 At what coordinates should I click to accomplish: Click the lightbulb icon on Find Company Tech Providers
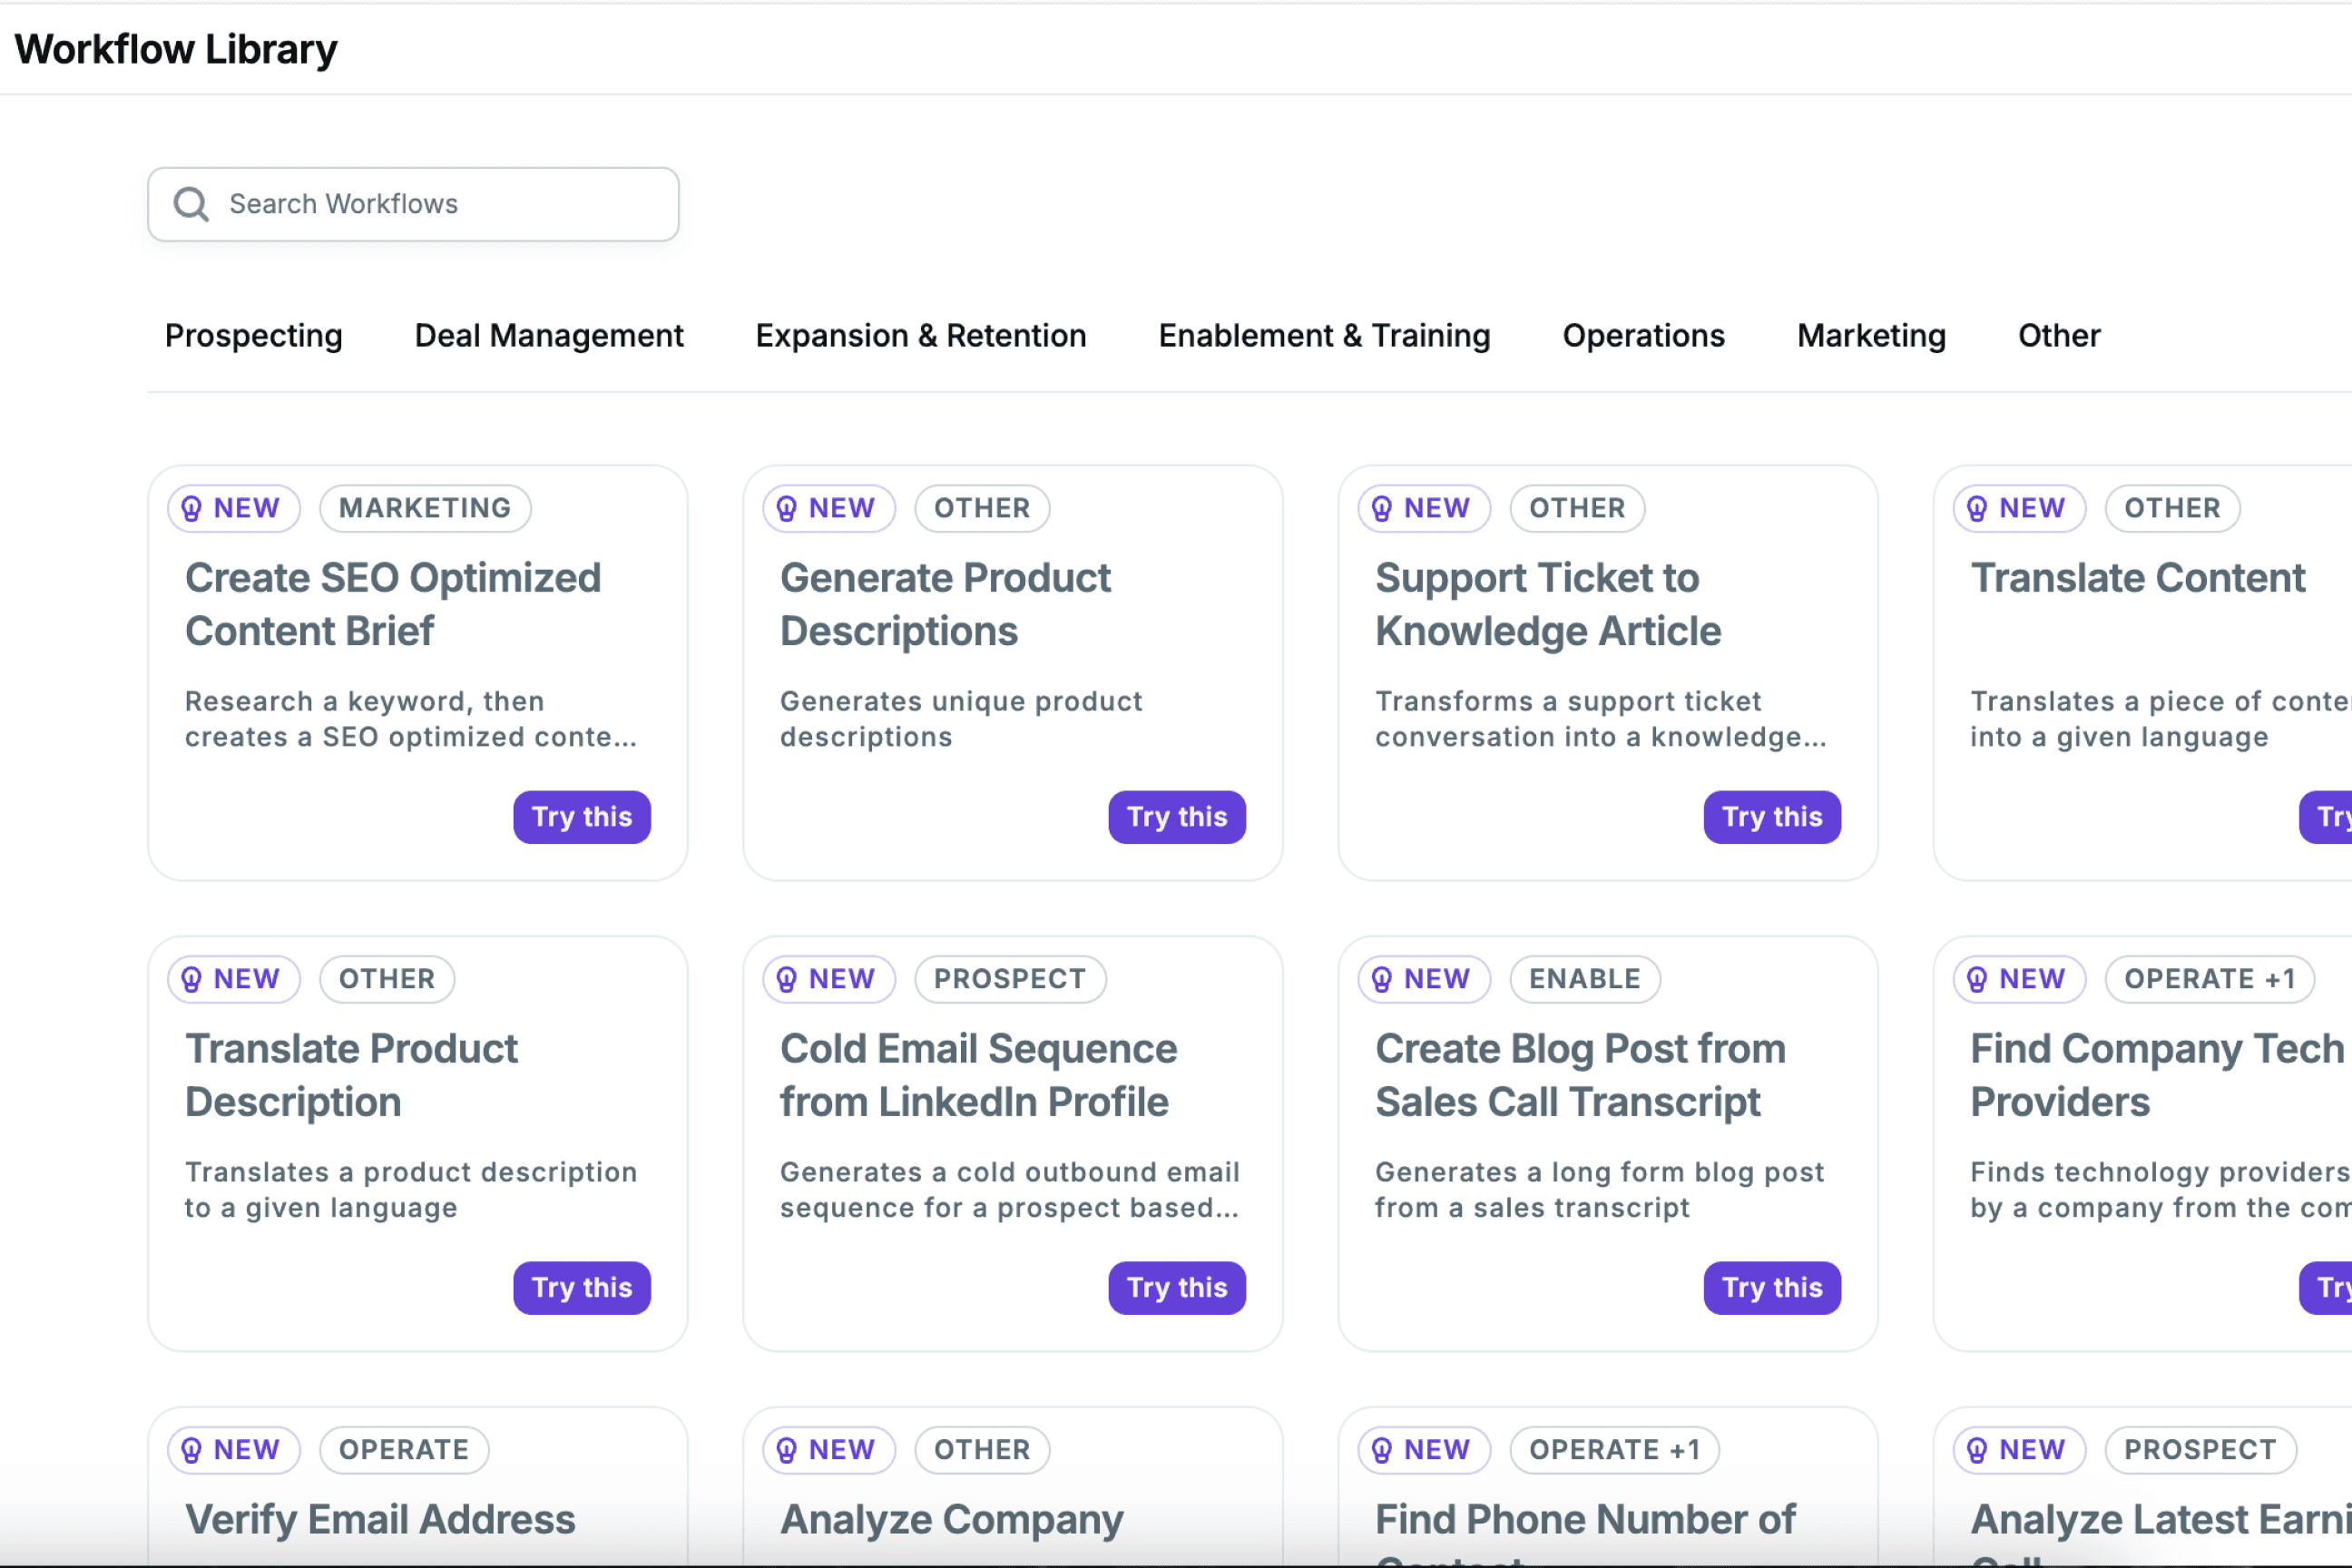click(x=1976, y=979)
